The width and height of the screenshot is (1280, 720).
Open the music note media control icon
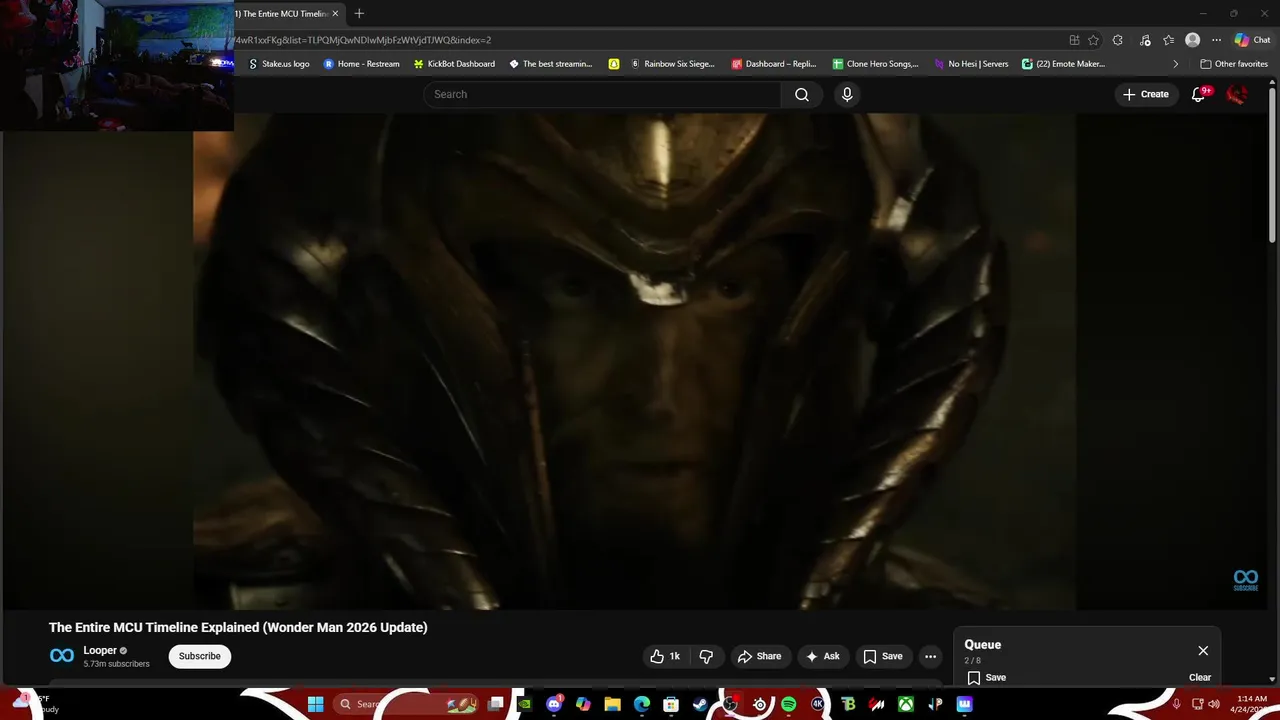pos(1143,40)
